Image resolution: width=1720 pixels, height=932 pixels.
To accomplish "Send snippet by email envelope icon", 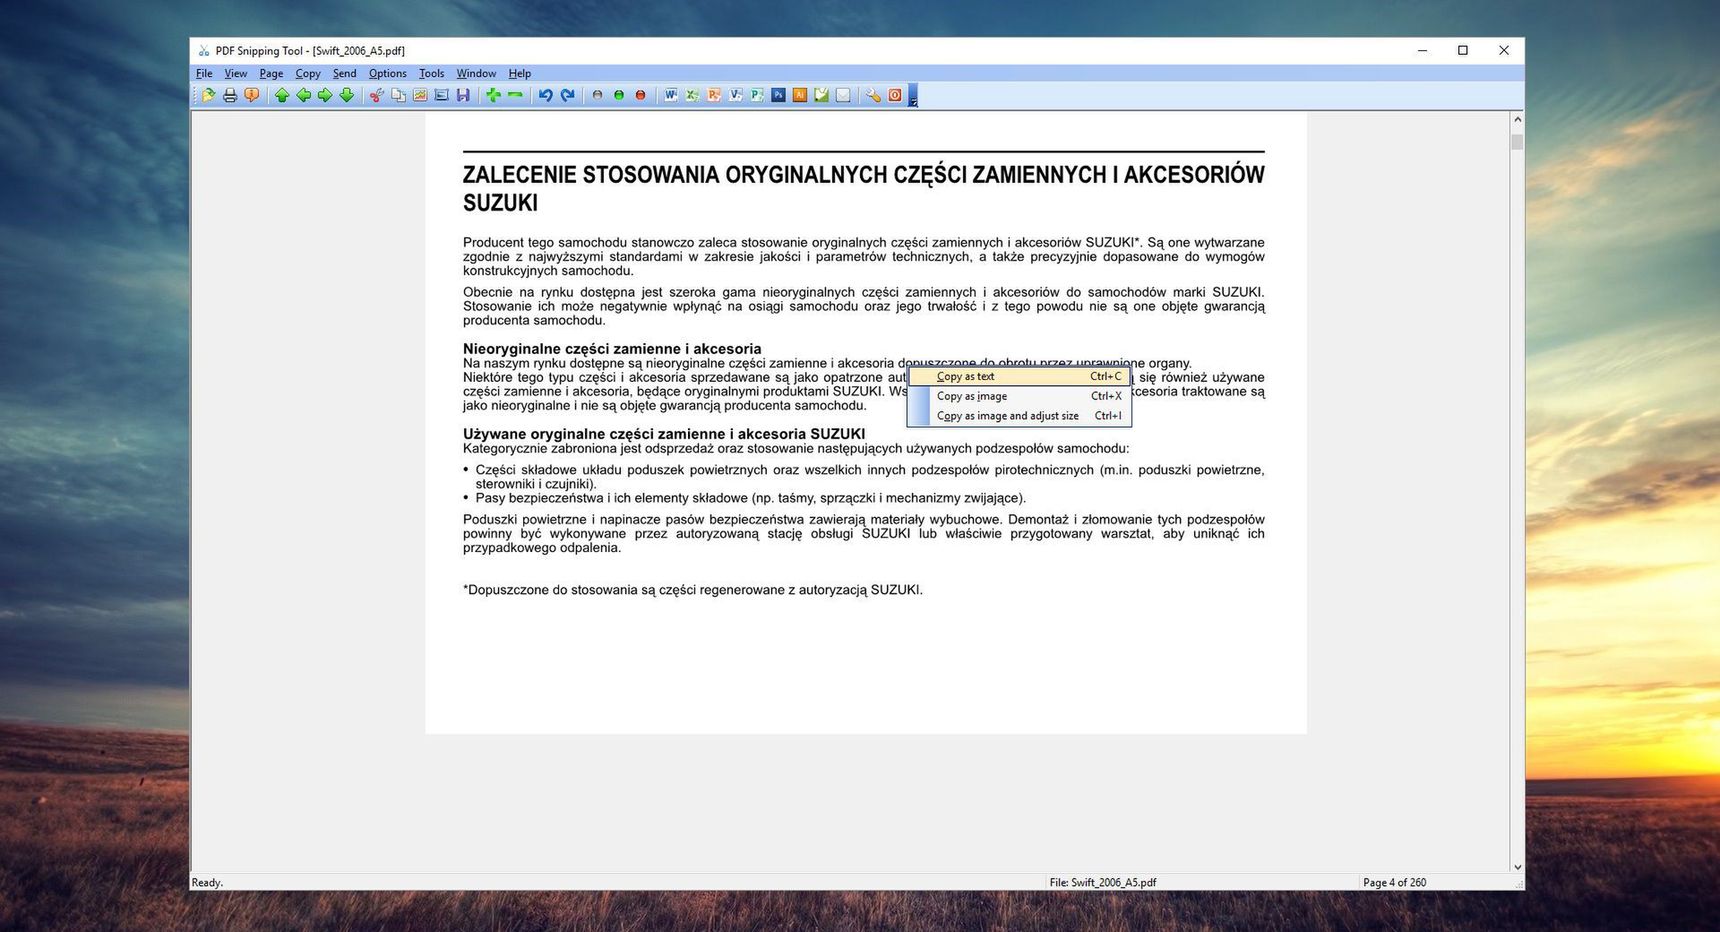I will pyautogui.click(x=843, y=95).
